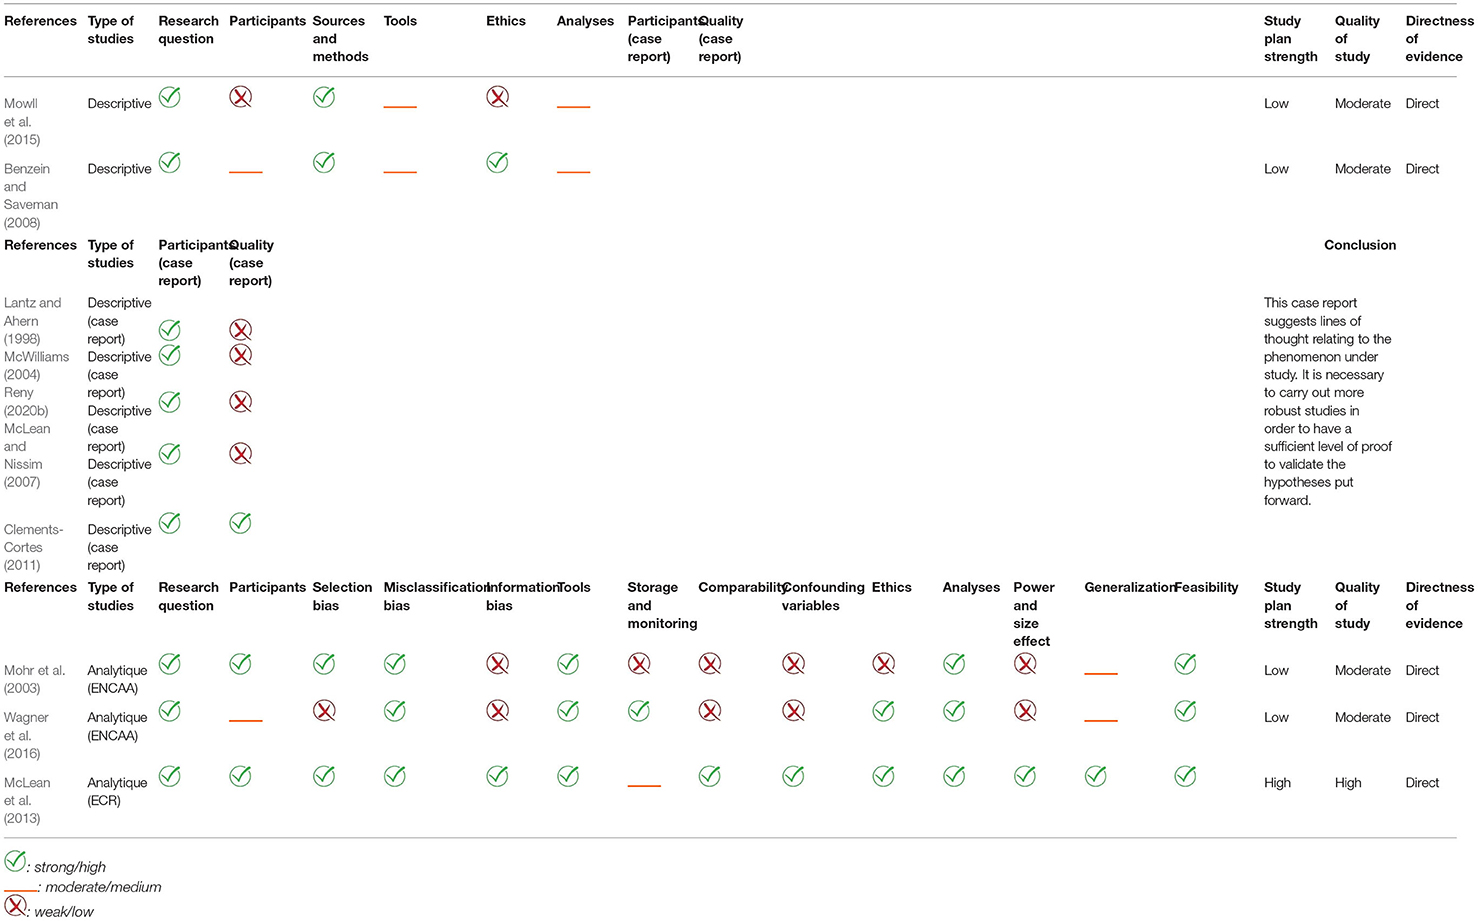
Task: Click Mowll et al. Participants red cross
Action: (240, 97)
